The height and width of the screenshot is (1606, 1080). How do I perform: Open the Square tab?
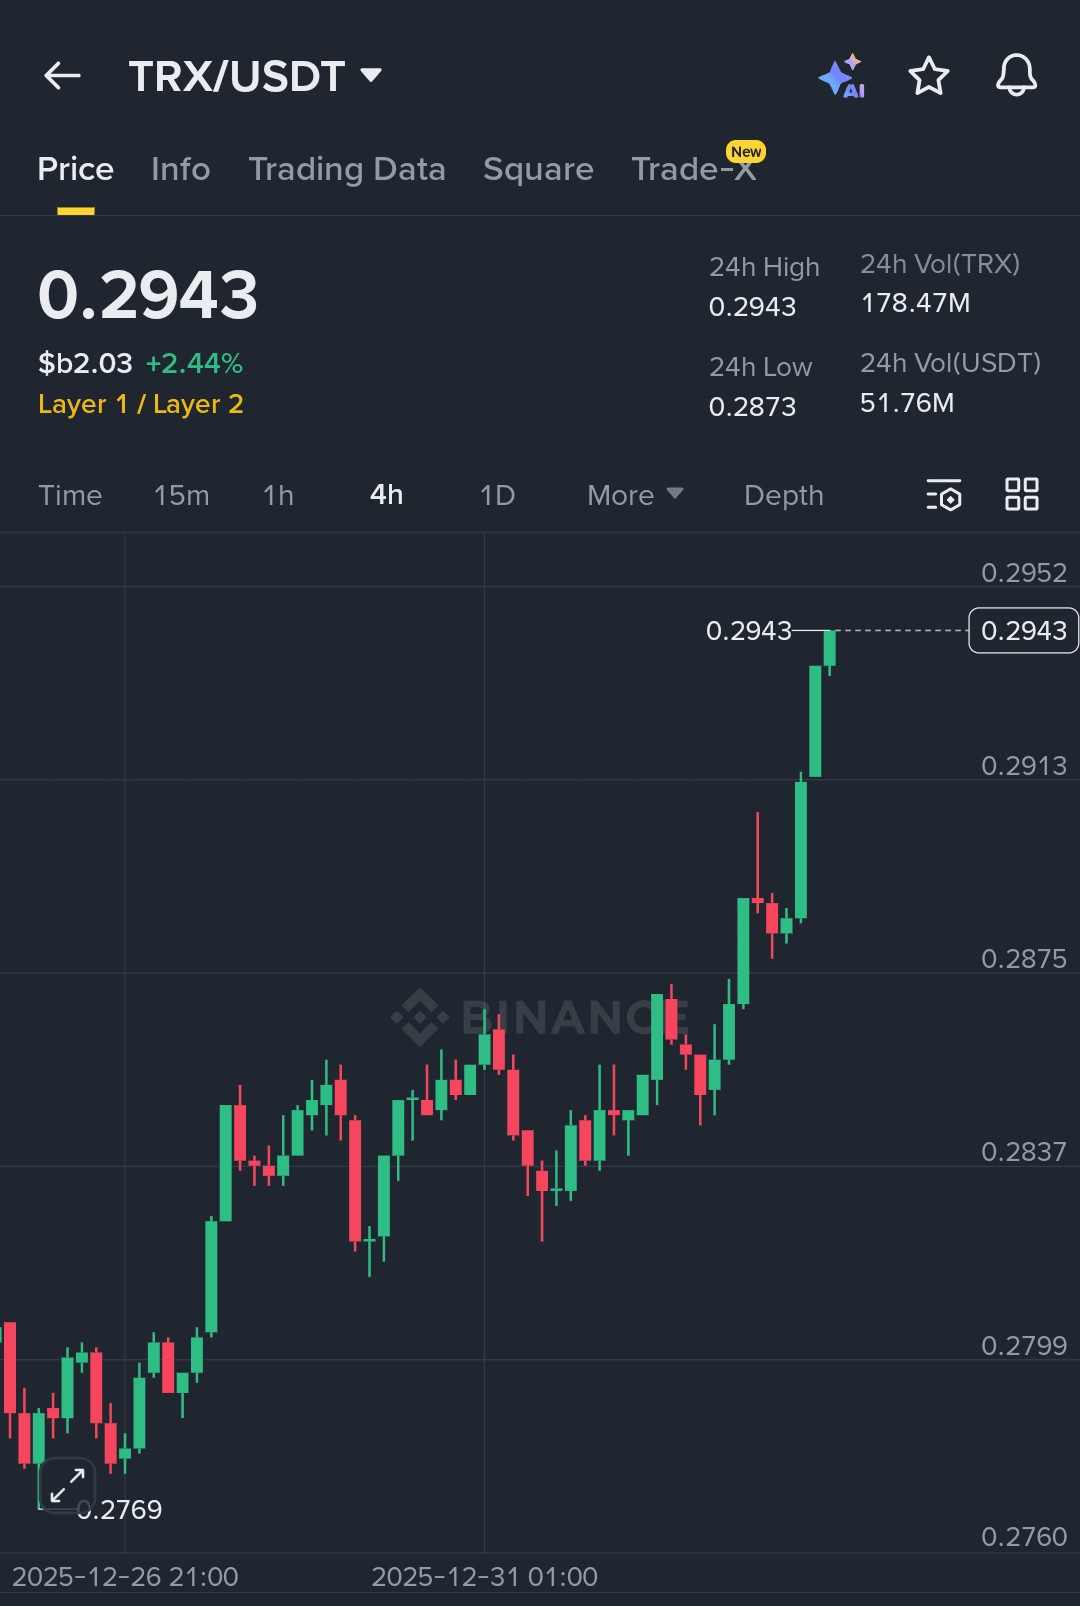pos(538,169)
